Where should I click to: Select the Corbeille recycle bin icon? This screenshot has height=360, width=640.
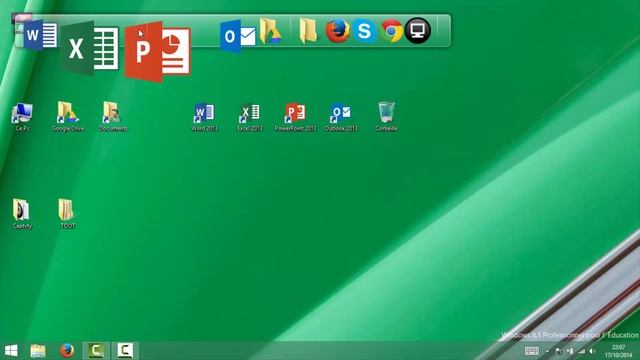(x=386, y=117)
